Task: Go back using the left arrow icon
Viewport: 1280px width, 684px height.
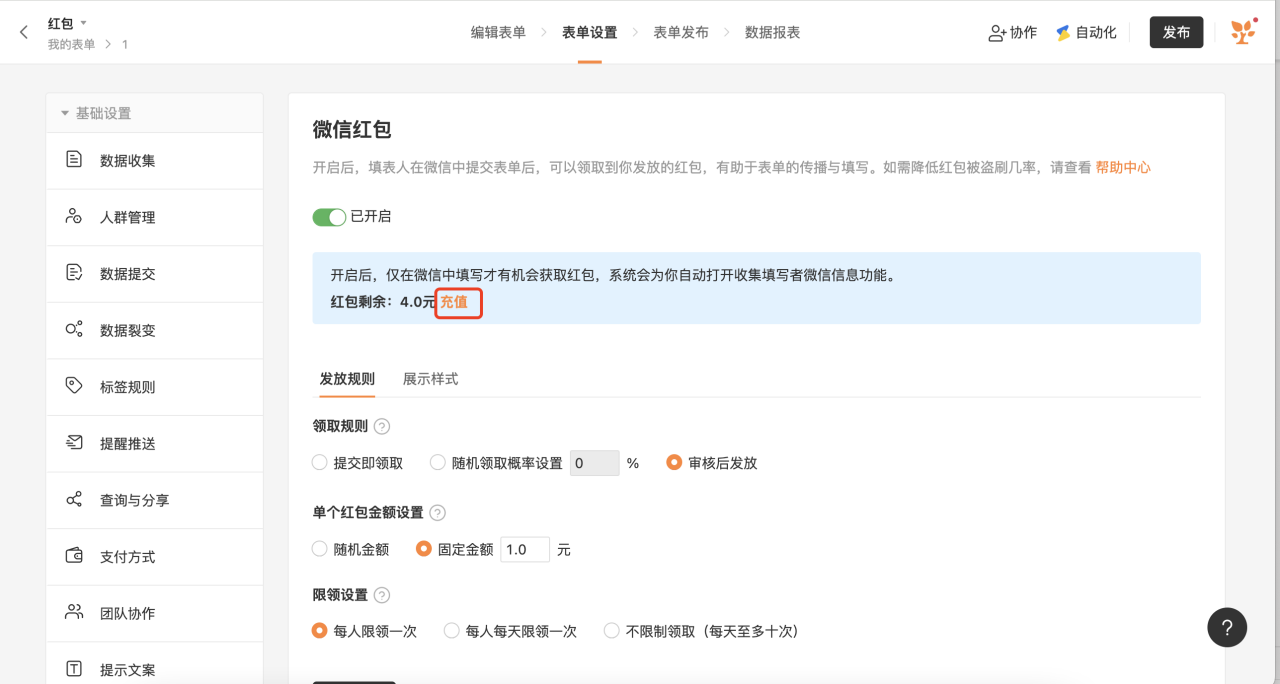Action: click(24, 32)
